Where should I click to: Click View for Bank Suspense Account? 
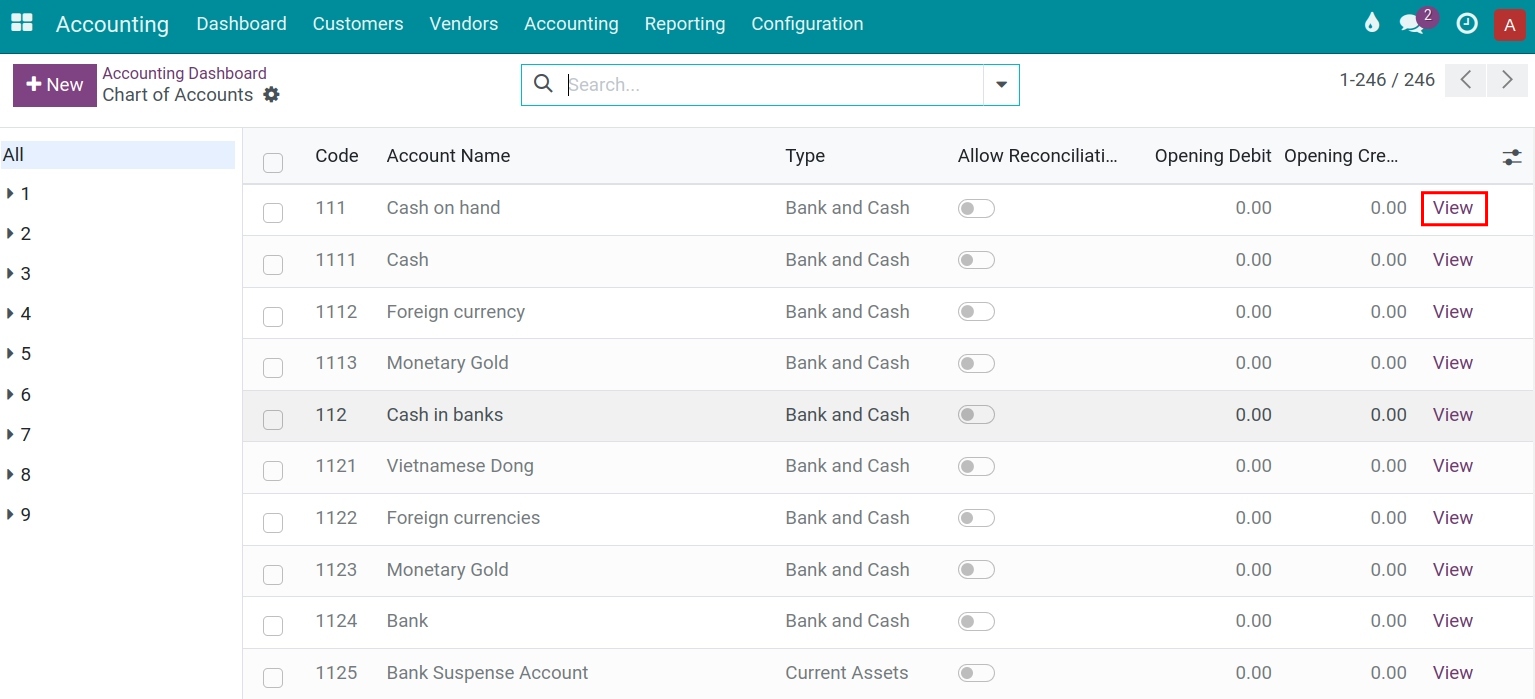(x=1453, y=673)
